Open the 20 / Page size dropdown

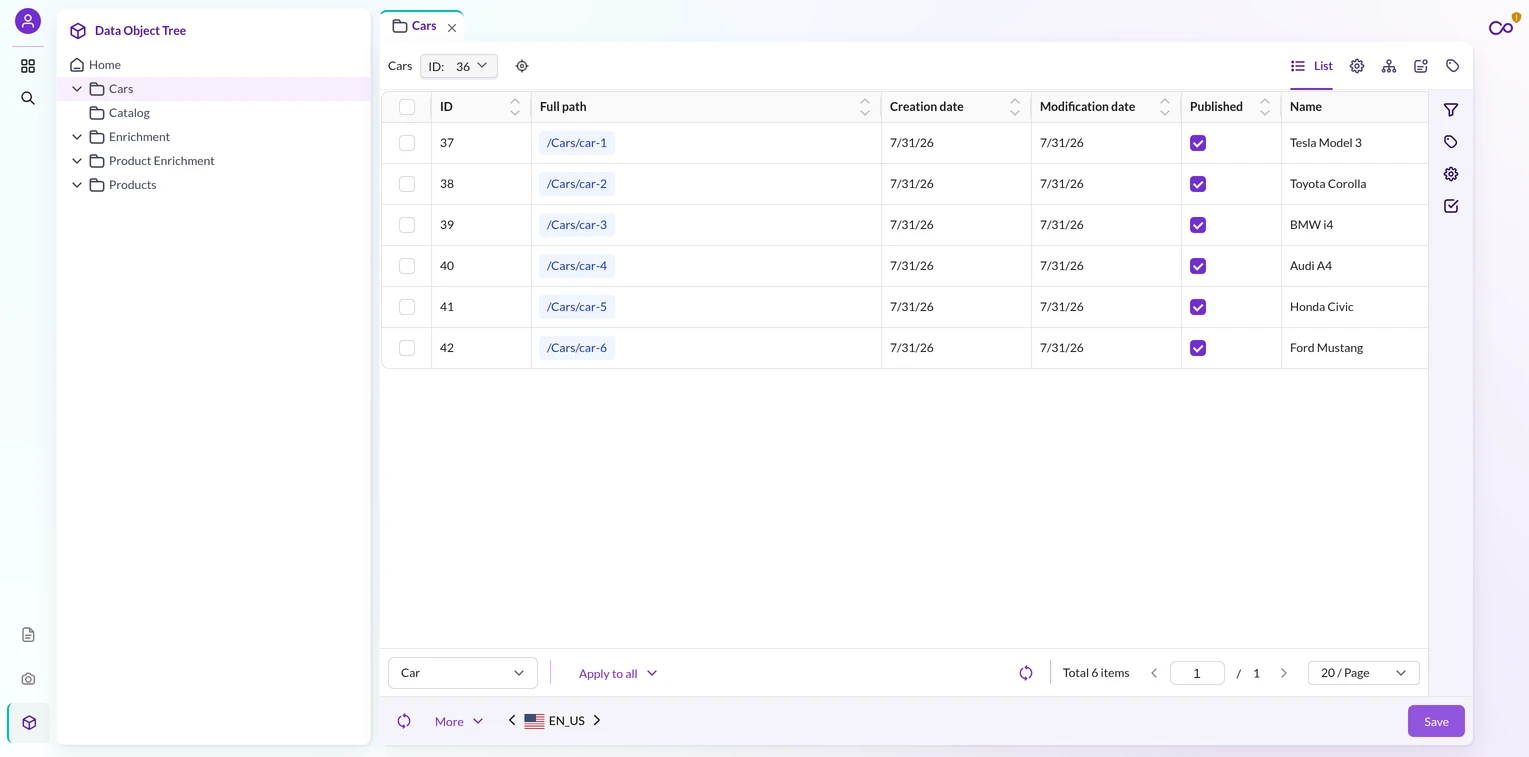tap(1364, 673)
